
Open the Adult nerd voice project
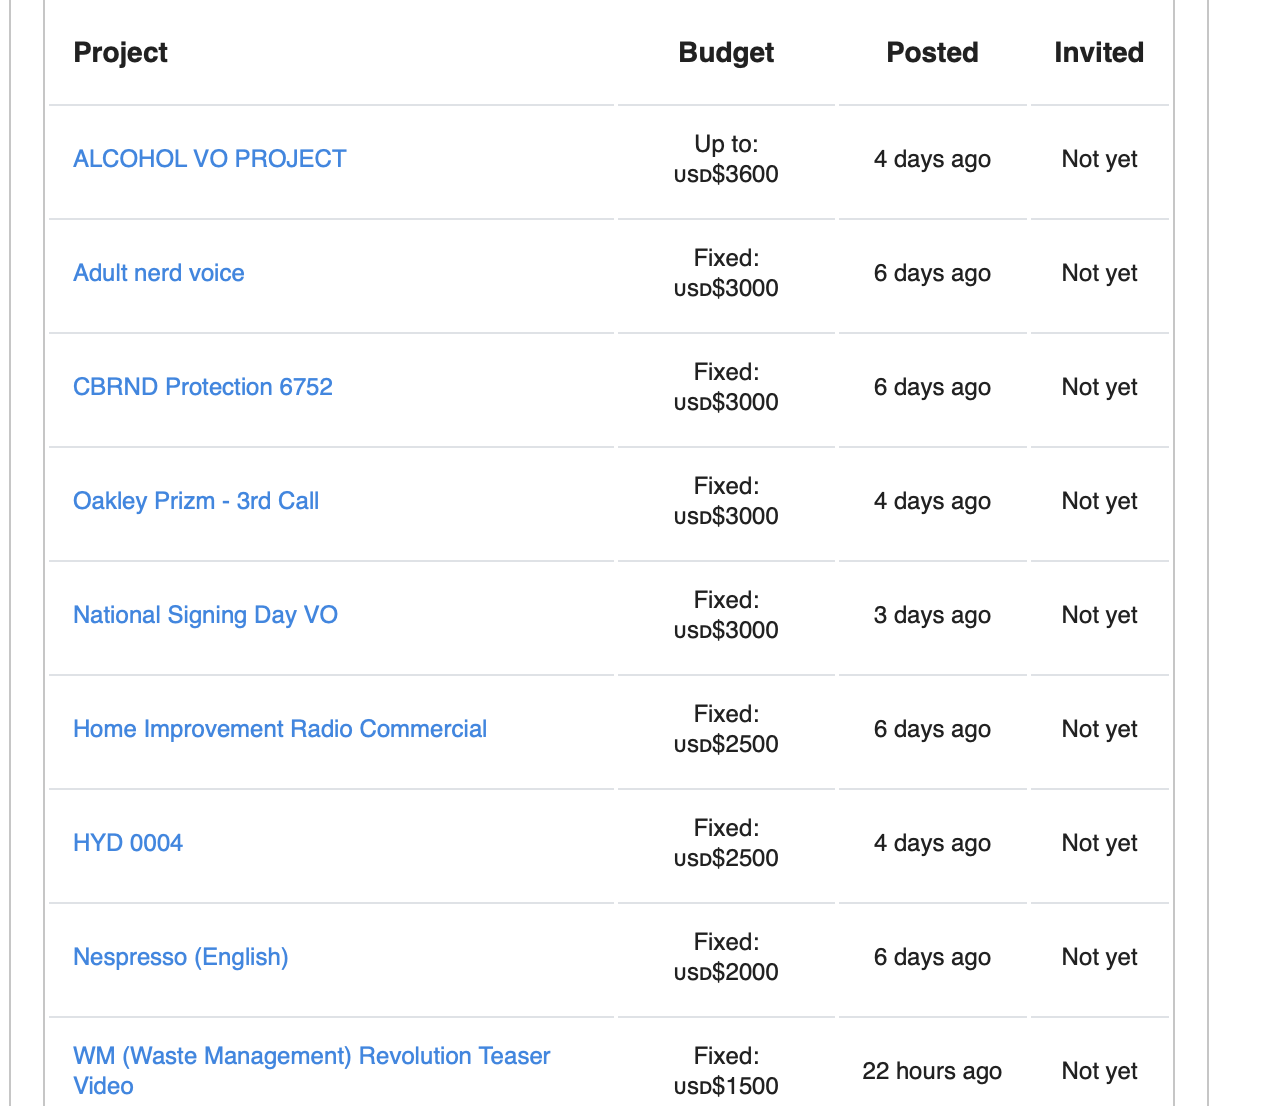(158, 273)
